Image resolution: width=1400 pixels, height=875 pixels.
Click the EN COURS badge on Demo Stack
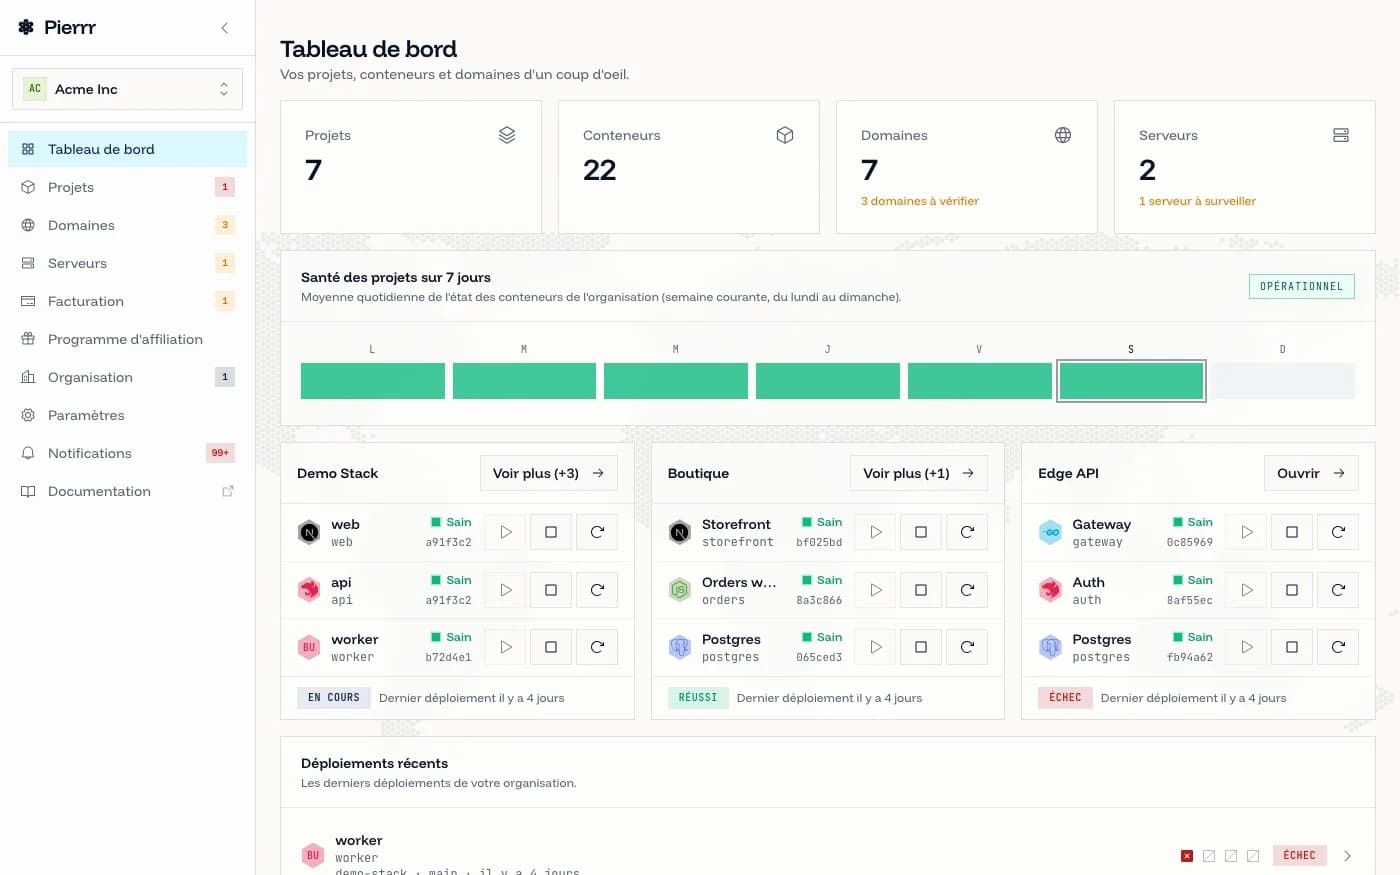334,698
